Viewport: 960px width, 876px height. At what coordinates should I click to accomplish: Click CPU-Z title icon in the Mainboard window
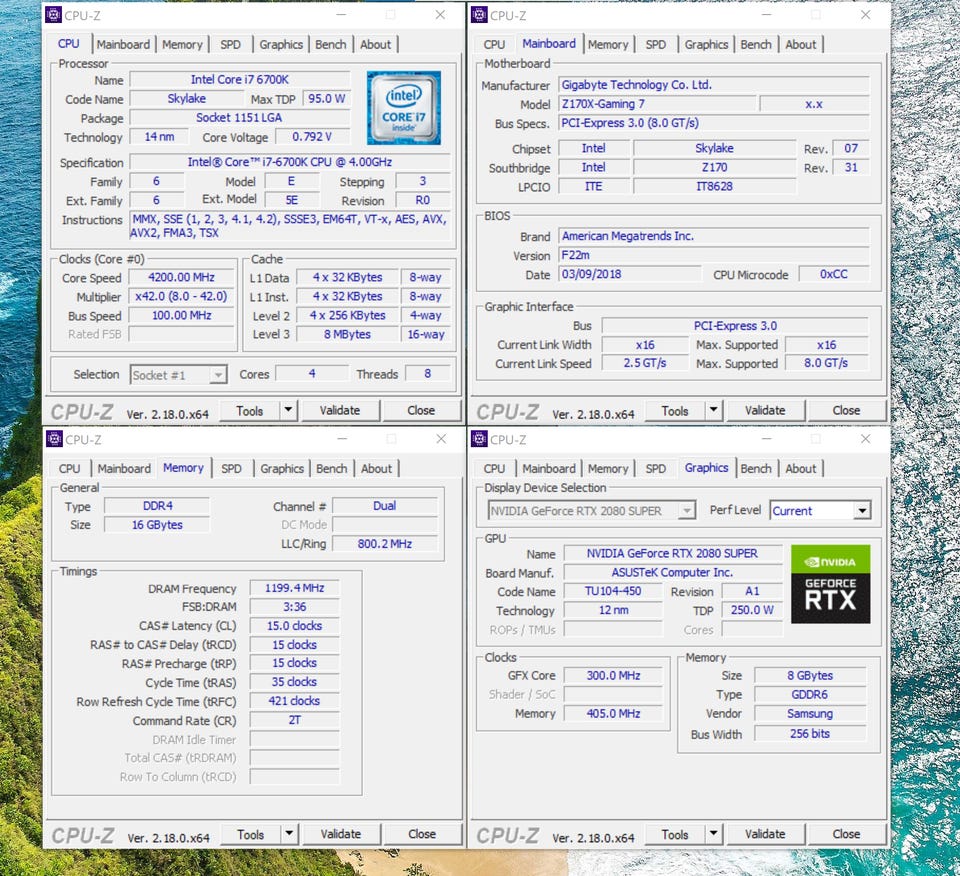click(x=478, y=15)
